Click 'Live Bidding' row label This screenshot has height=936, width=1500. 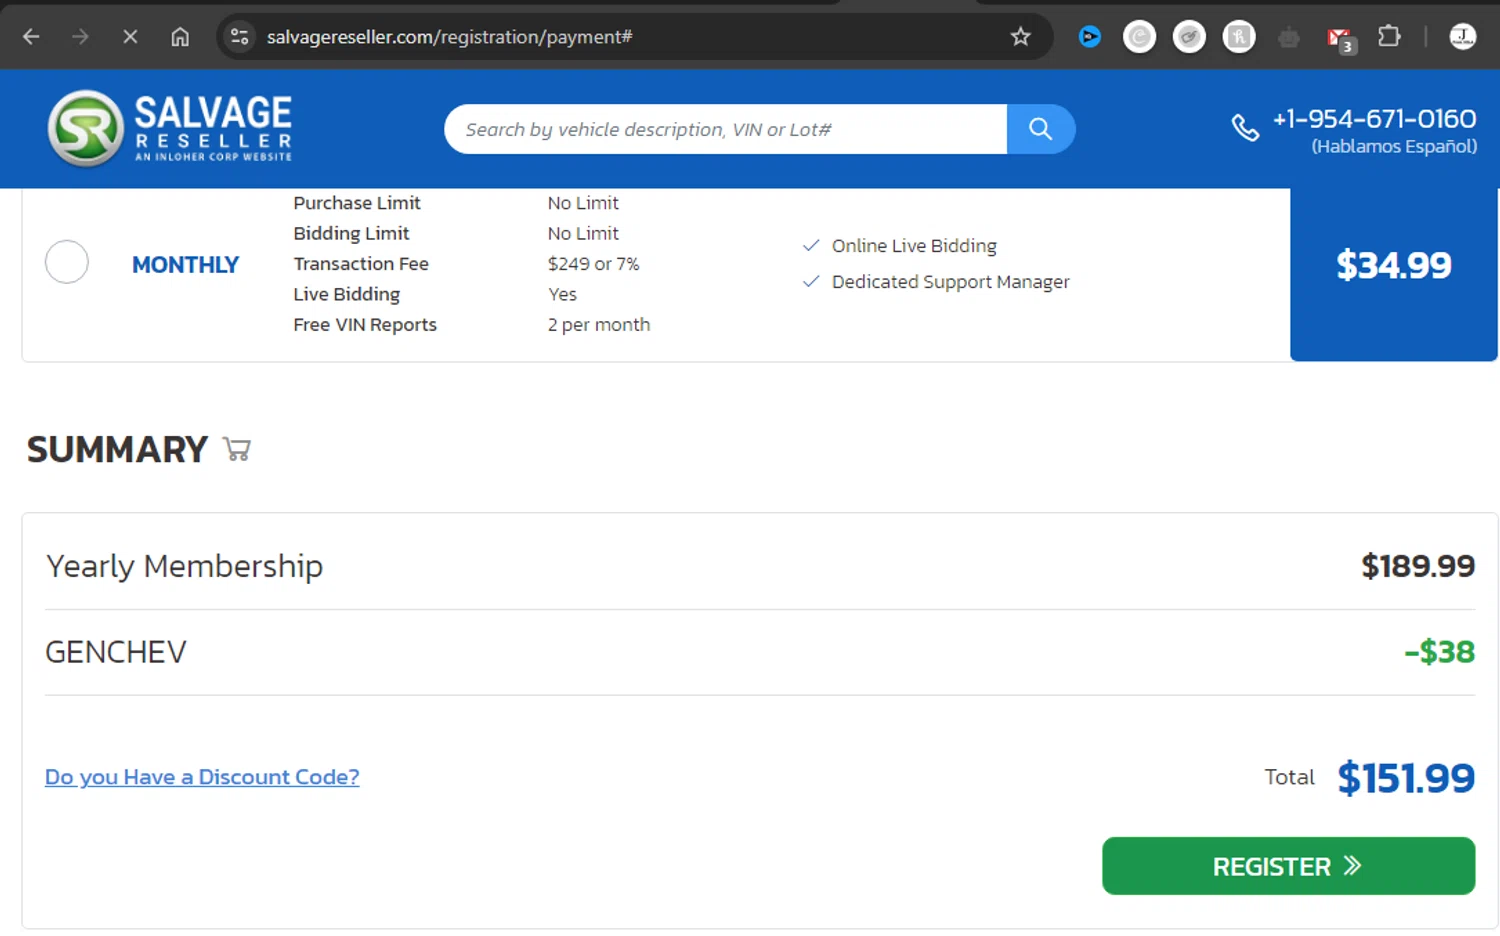point(346,294)
